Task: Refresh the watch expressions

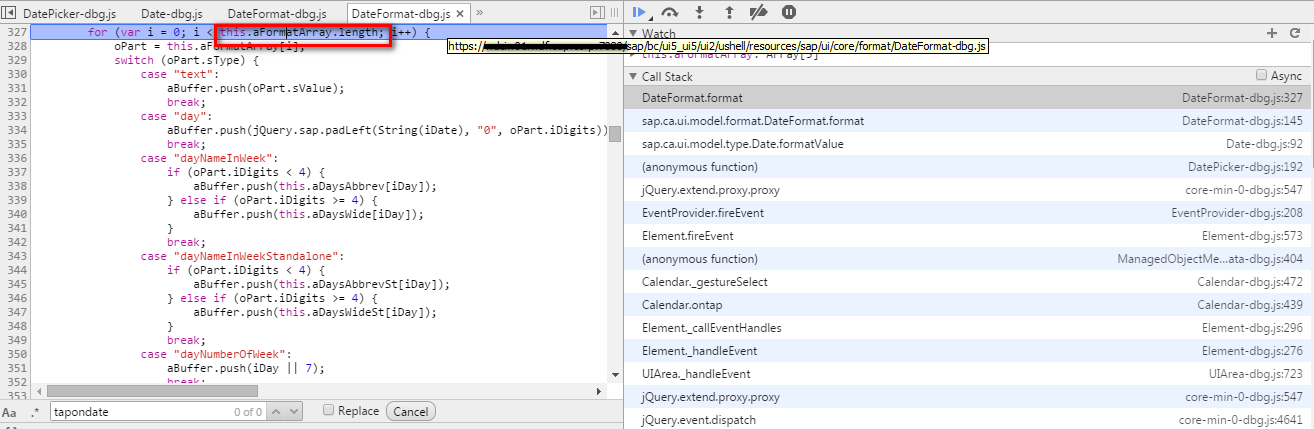Action: coord(1293,33)
